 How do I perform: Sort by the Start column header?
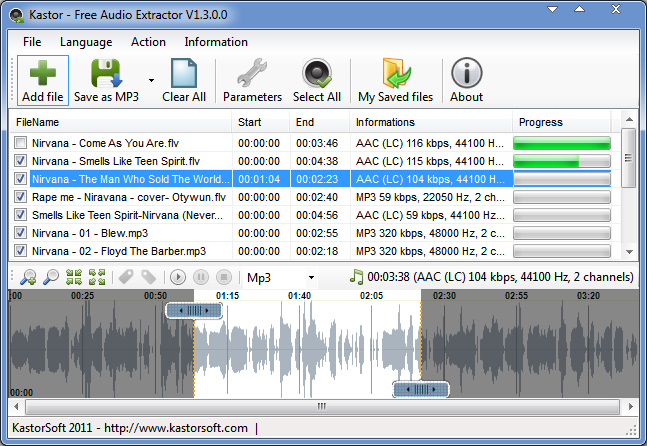(261, 122)
